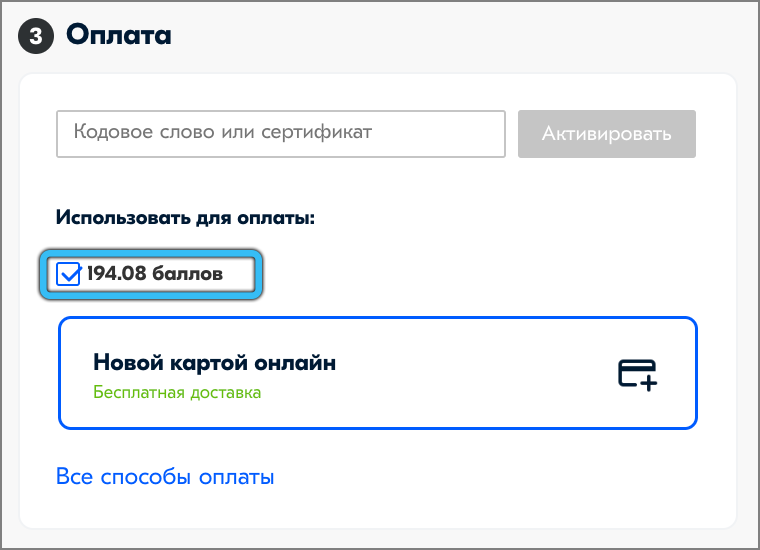Click the "Оплата" section heading
Image resolution: width=760 pixels, height=550 pixels.
[119, 36]
